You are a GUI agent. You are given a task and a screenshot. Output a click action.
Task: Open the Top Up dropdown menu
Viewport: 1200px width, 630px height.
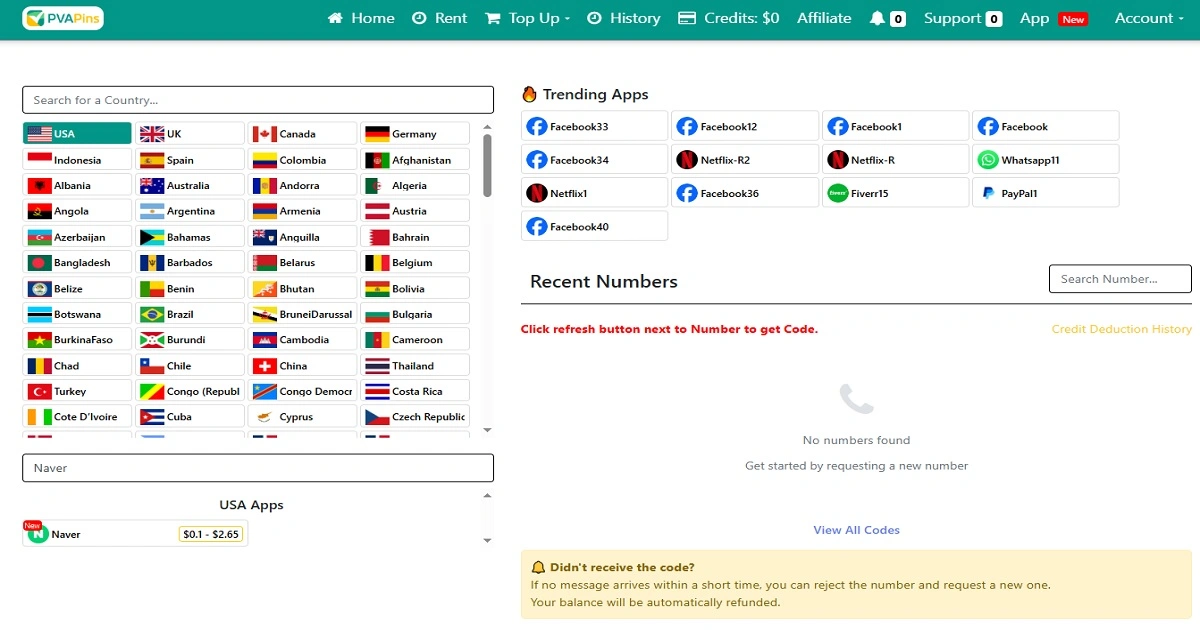coord(527,18)
